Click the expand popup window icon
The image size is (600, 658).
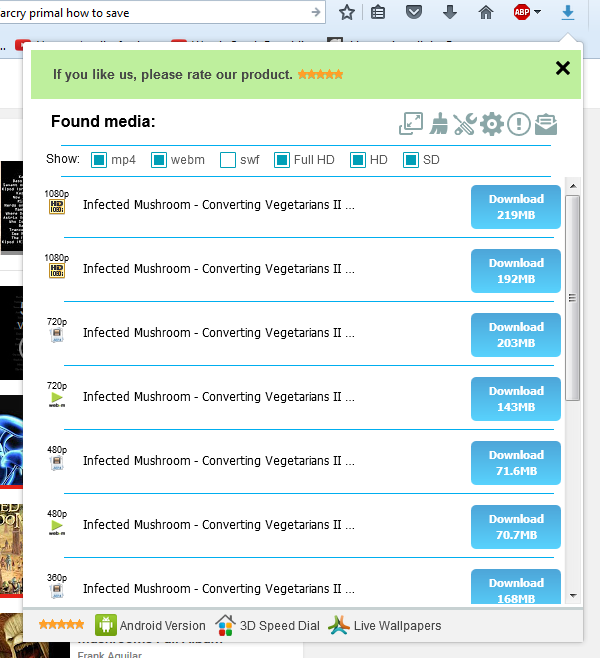[411, 124]
